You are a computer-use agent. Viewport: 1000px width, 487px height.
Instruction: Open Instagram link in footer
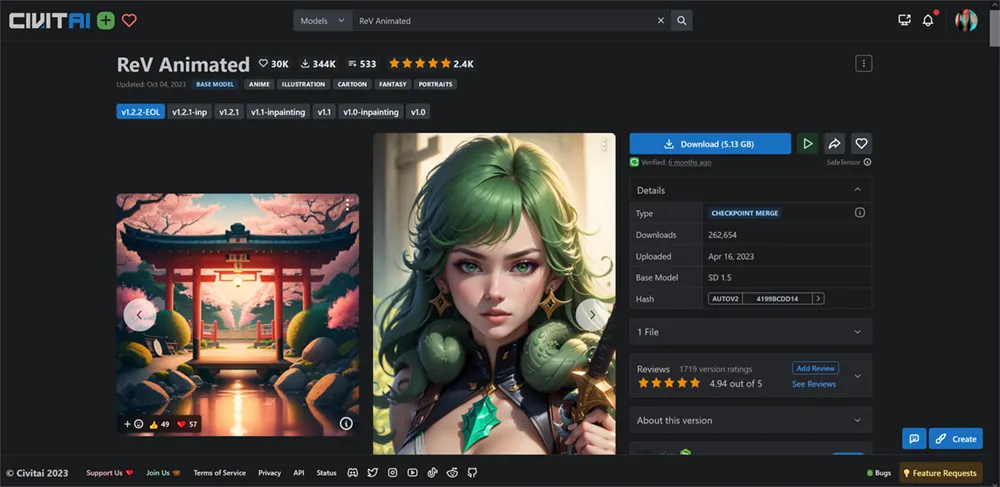pos(392,473)
